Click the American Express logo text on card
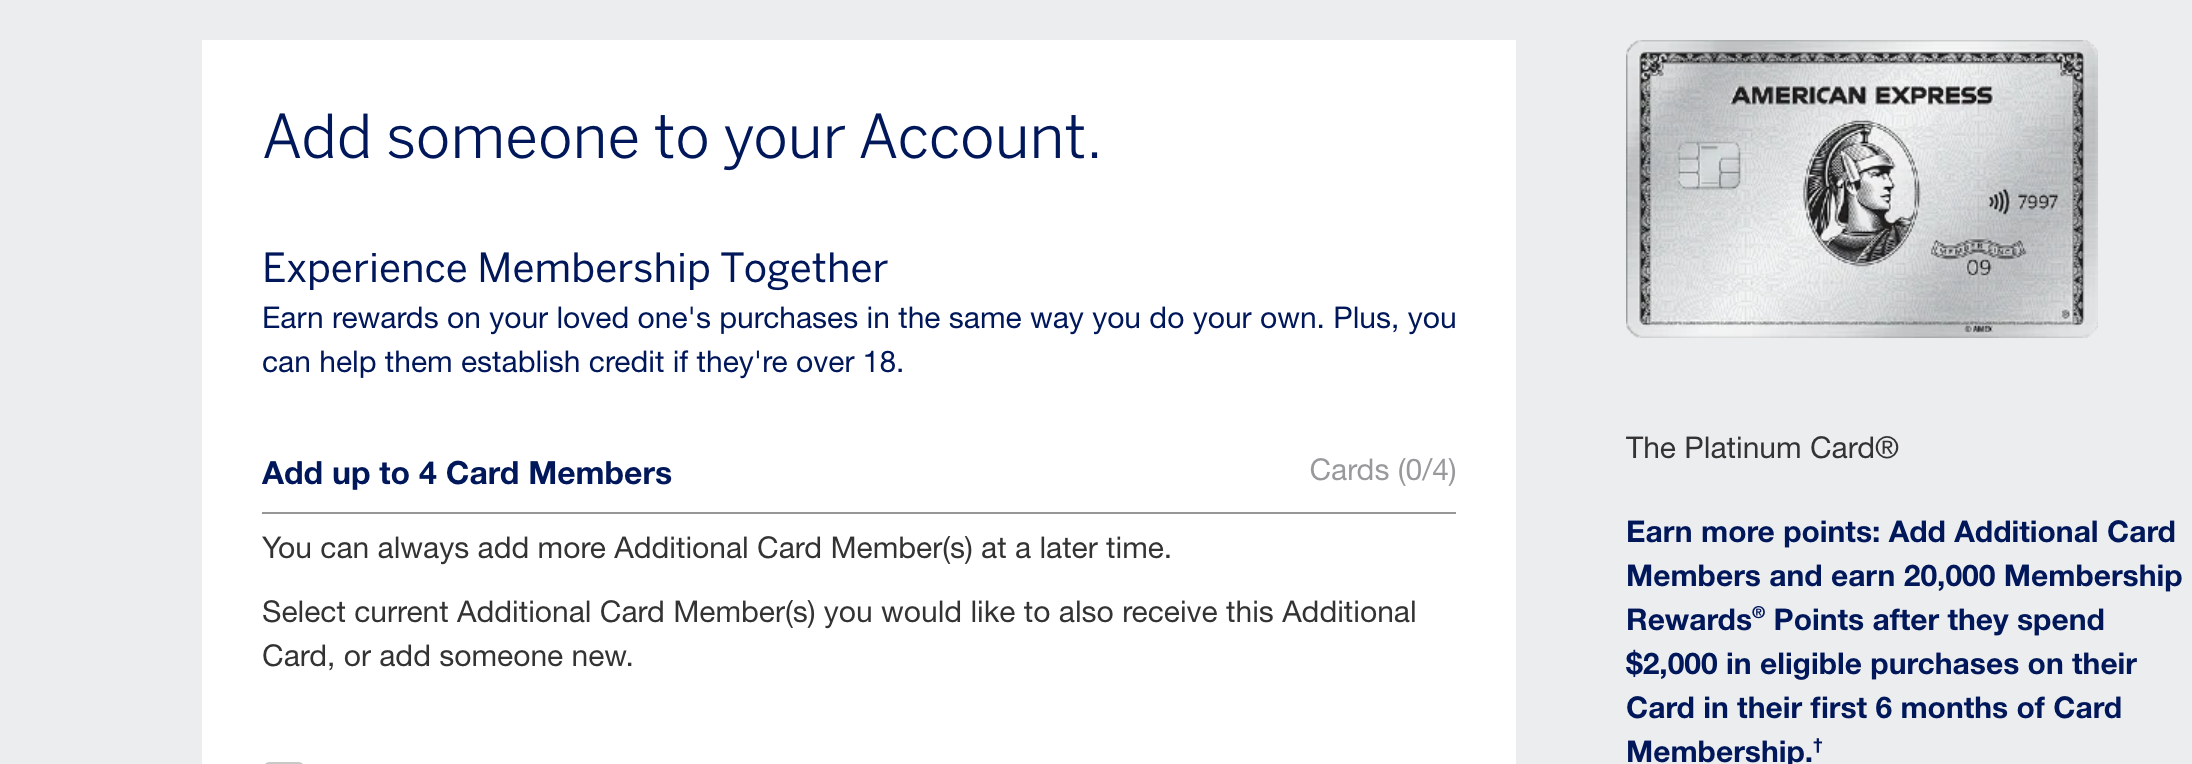2192x764 pixels. (x=1861, y=96)
